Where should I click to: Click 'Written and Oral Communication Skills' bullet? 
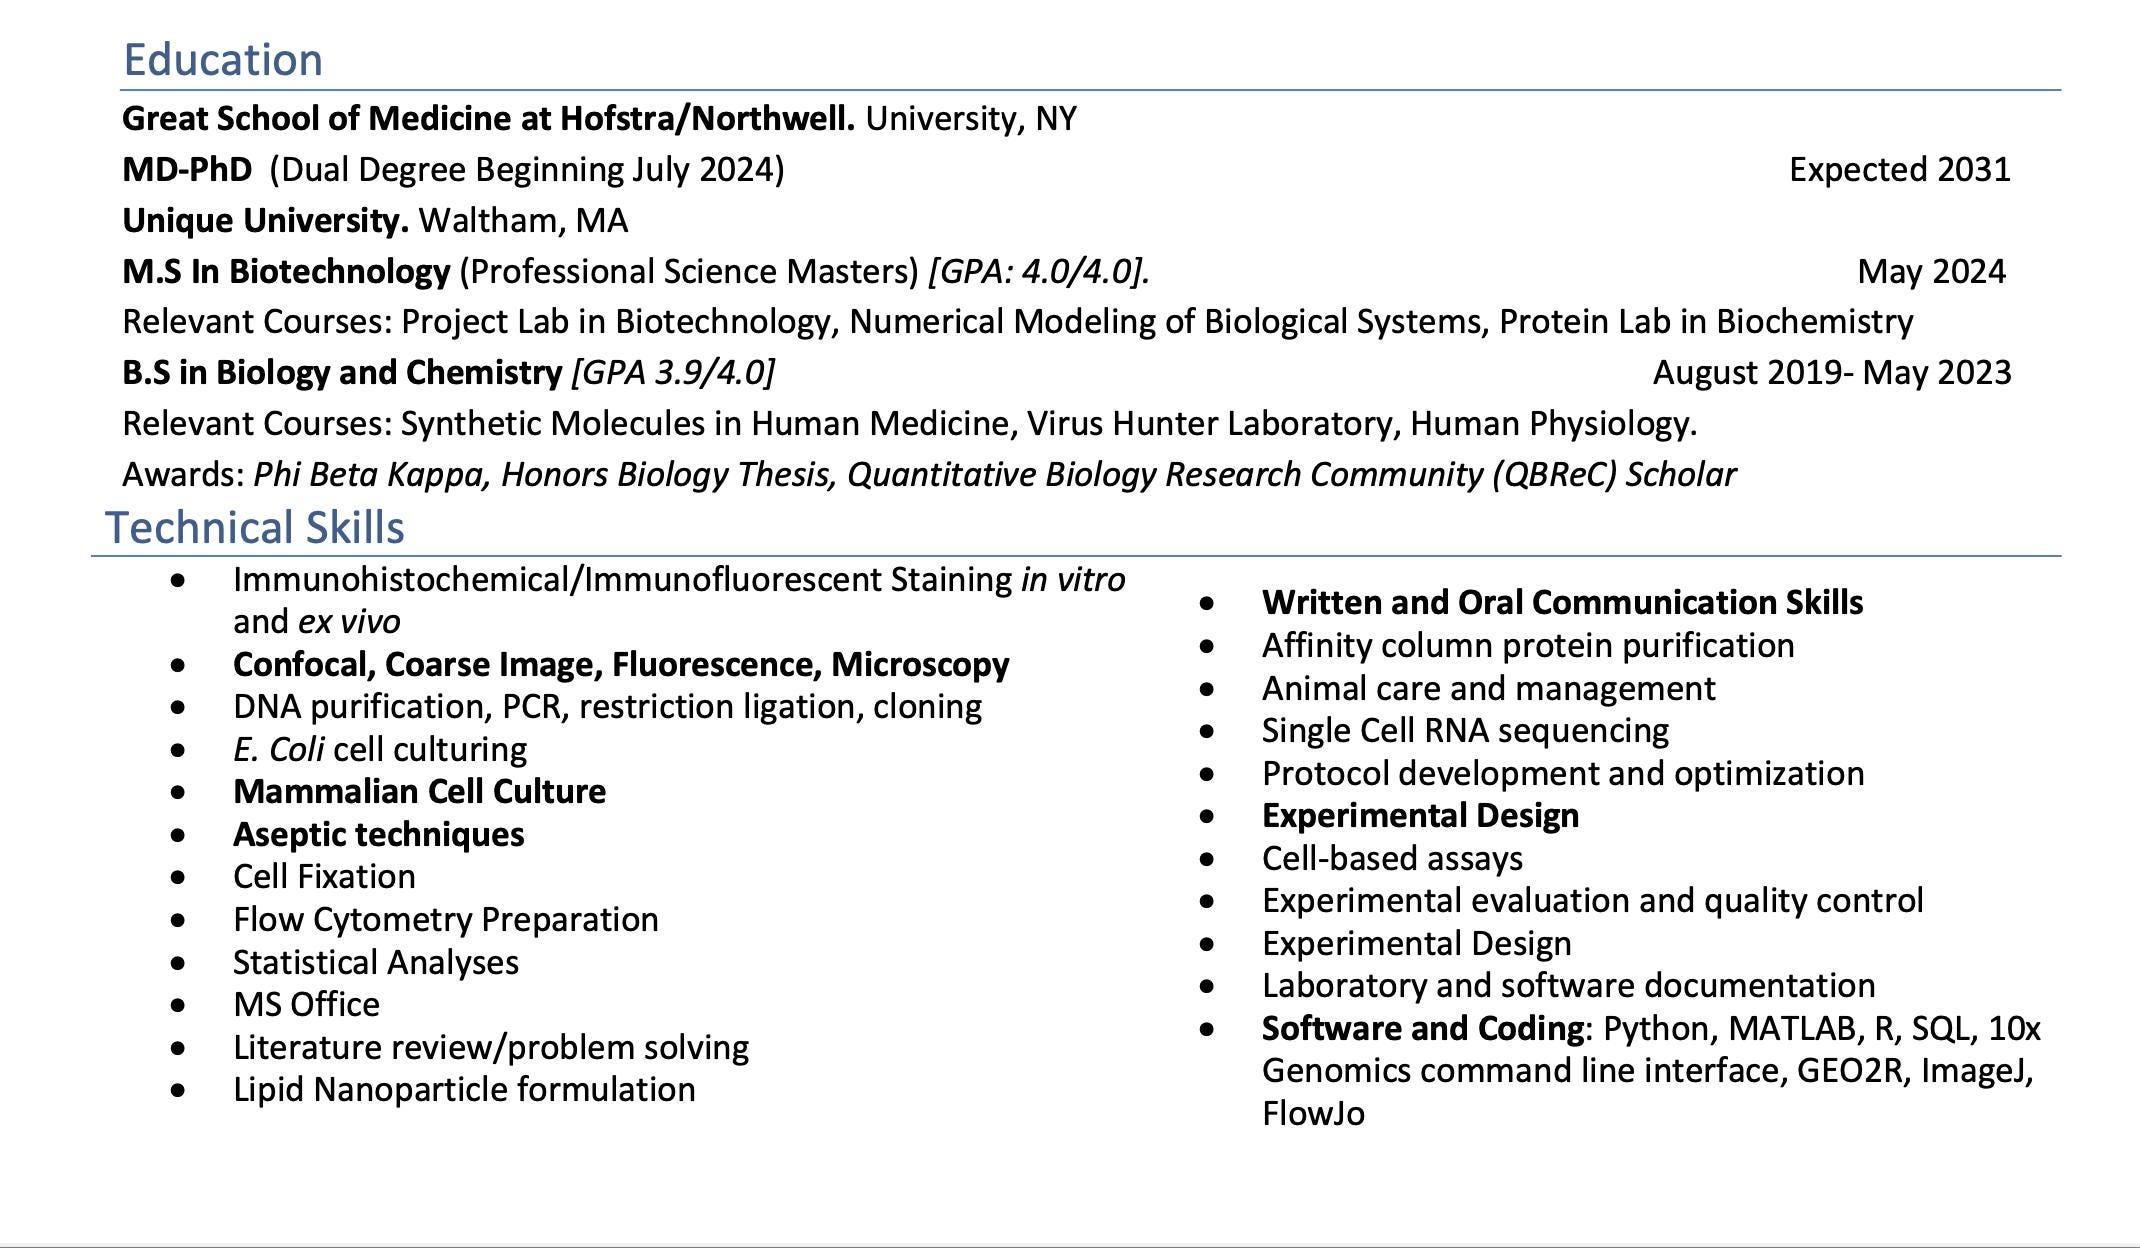point(1562,602)
